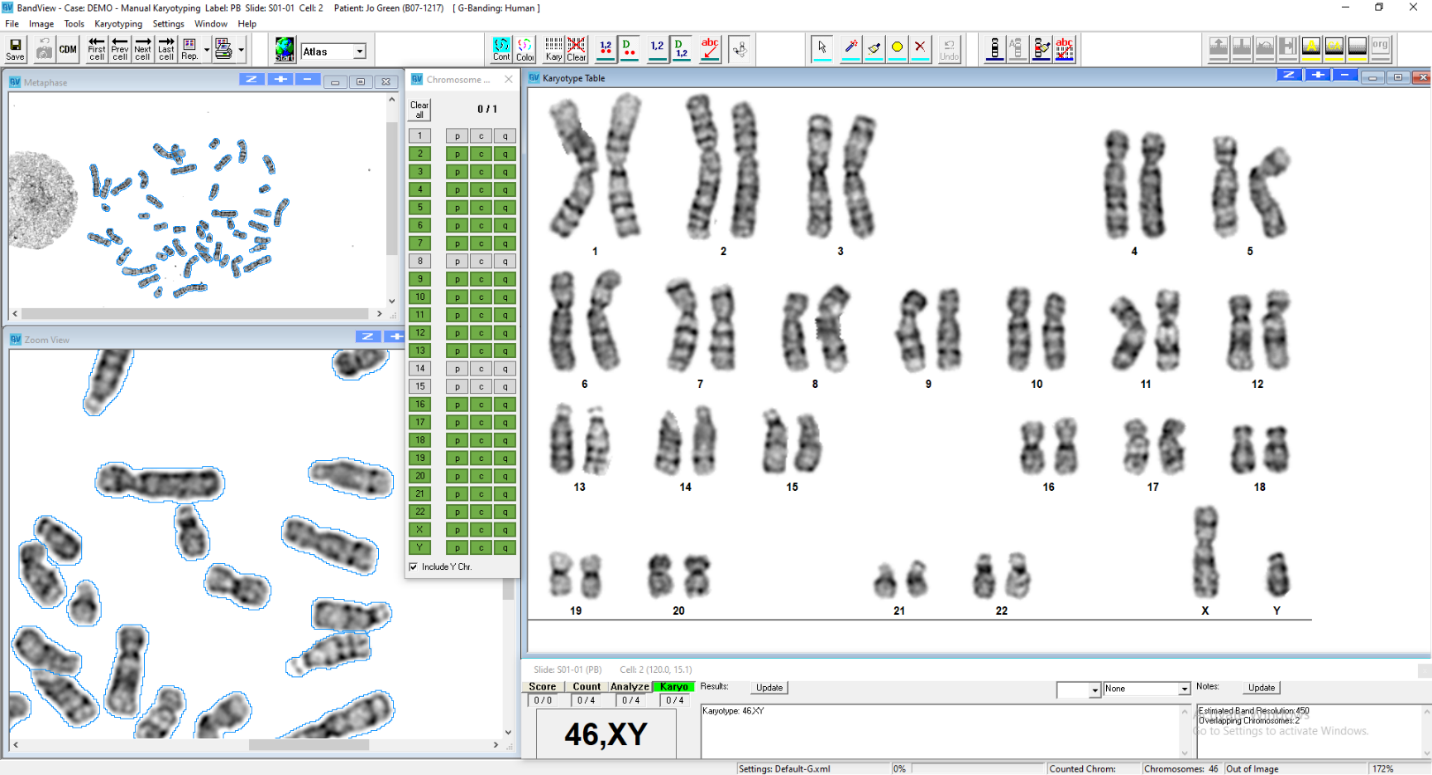Screen dimensions: 1432x775
Task: Jump to First cell
Action: click(97, 49)
